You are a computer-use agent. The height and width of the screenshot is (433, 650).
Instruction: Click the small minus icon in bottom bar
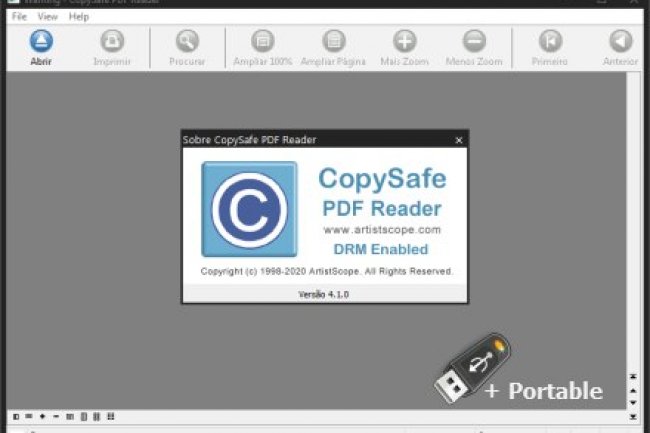(x=56, y=416)
